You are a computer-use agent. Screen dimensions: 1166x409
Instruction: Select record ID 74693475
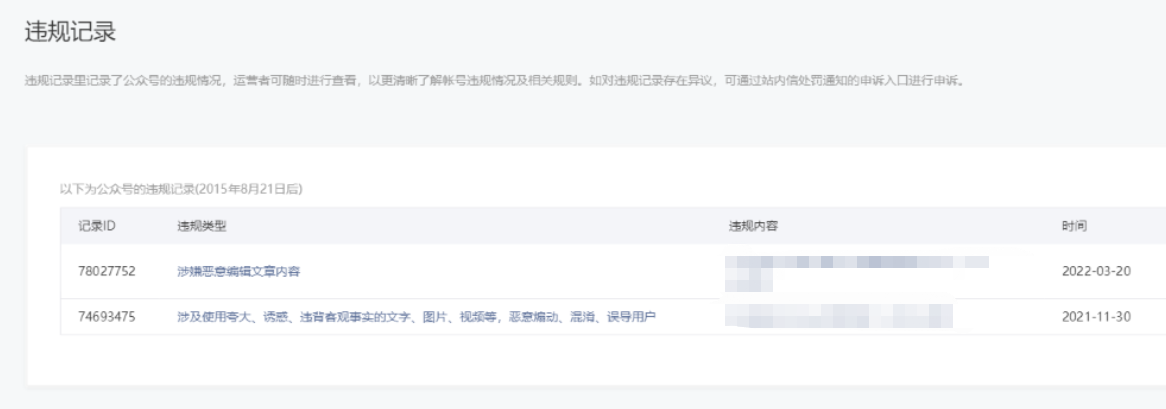click(x=106, y=318)
